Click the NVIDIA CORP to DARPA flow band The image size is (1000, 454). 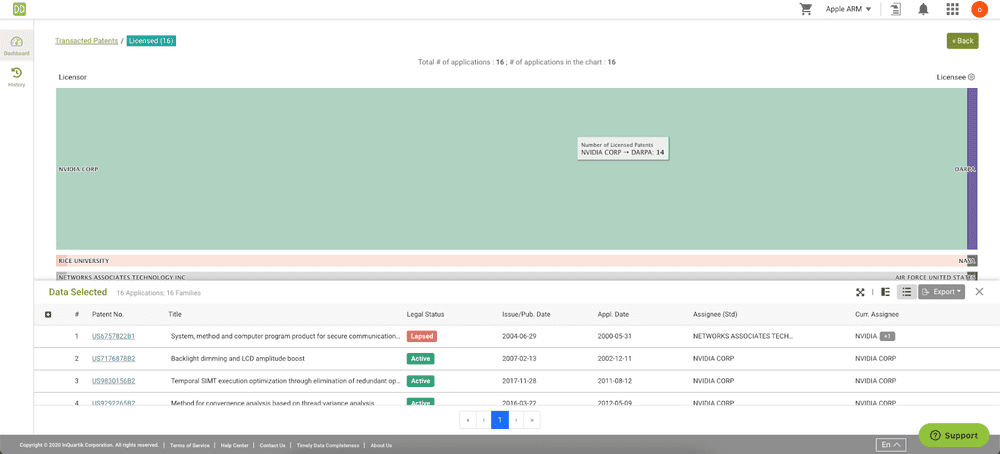point(511,168)
